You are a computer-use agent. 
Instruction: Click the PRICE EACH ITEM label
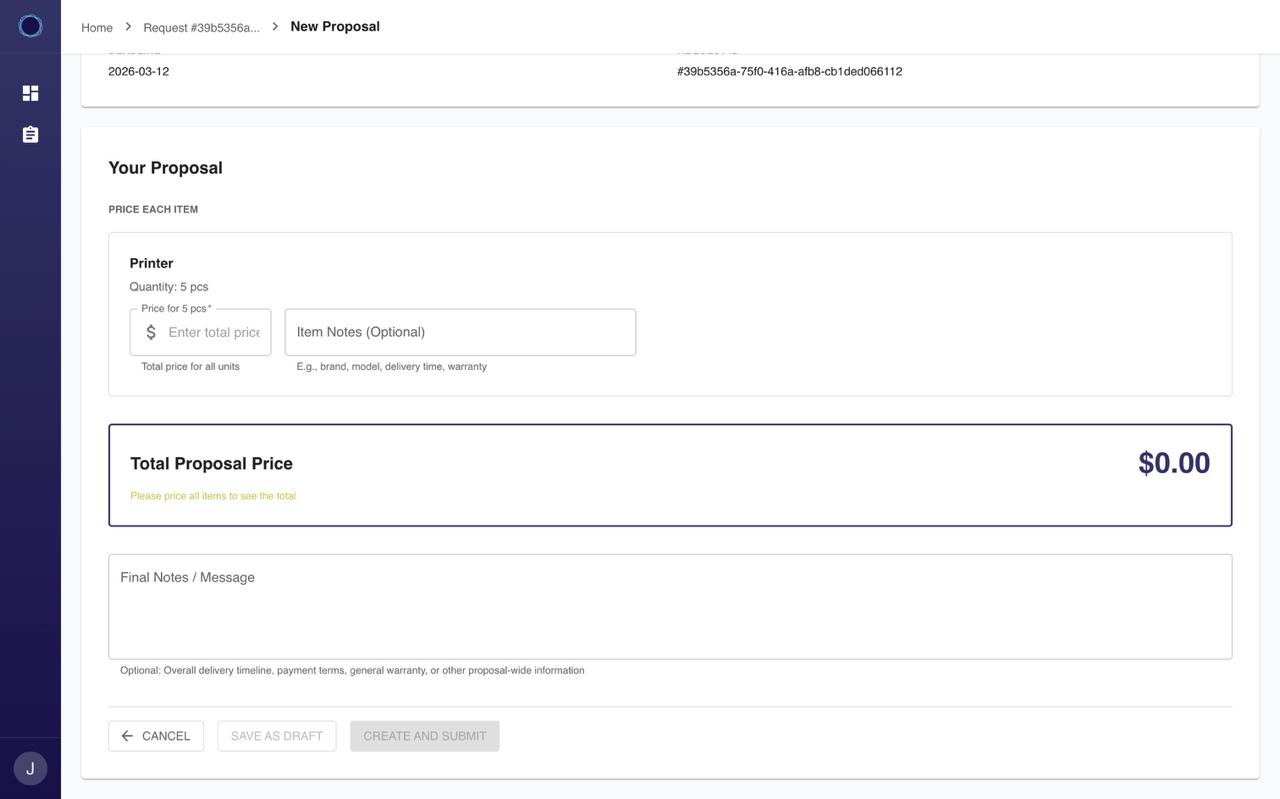tap(153, 210)
